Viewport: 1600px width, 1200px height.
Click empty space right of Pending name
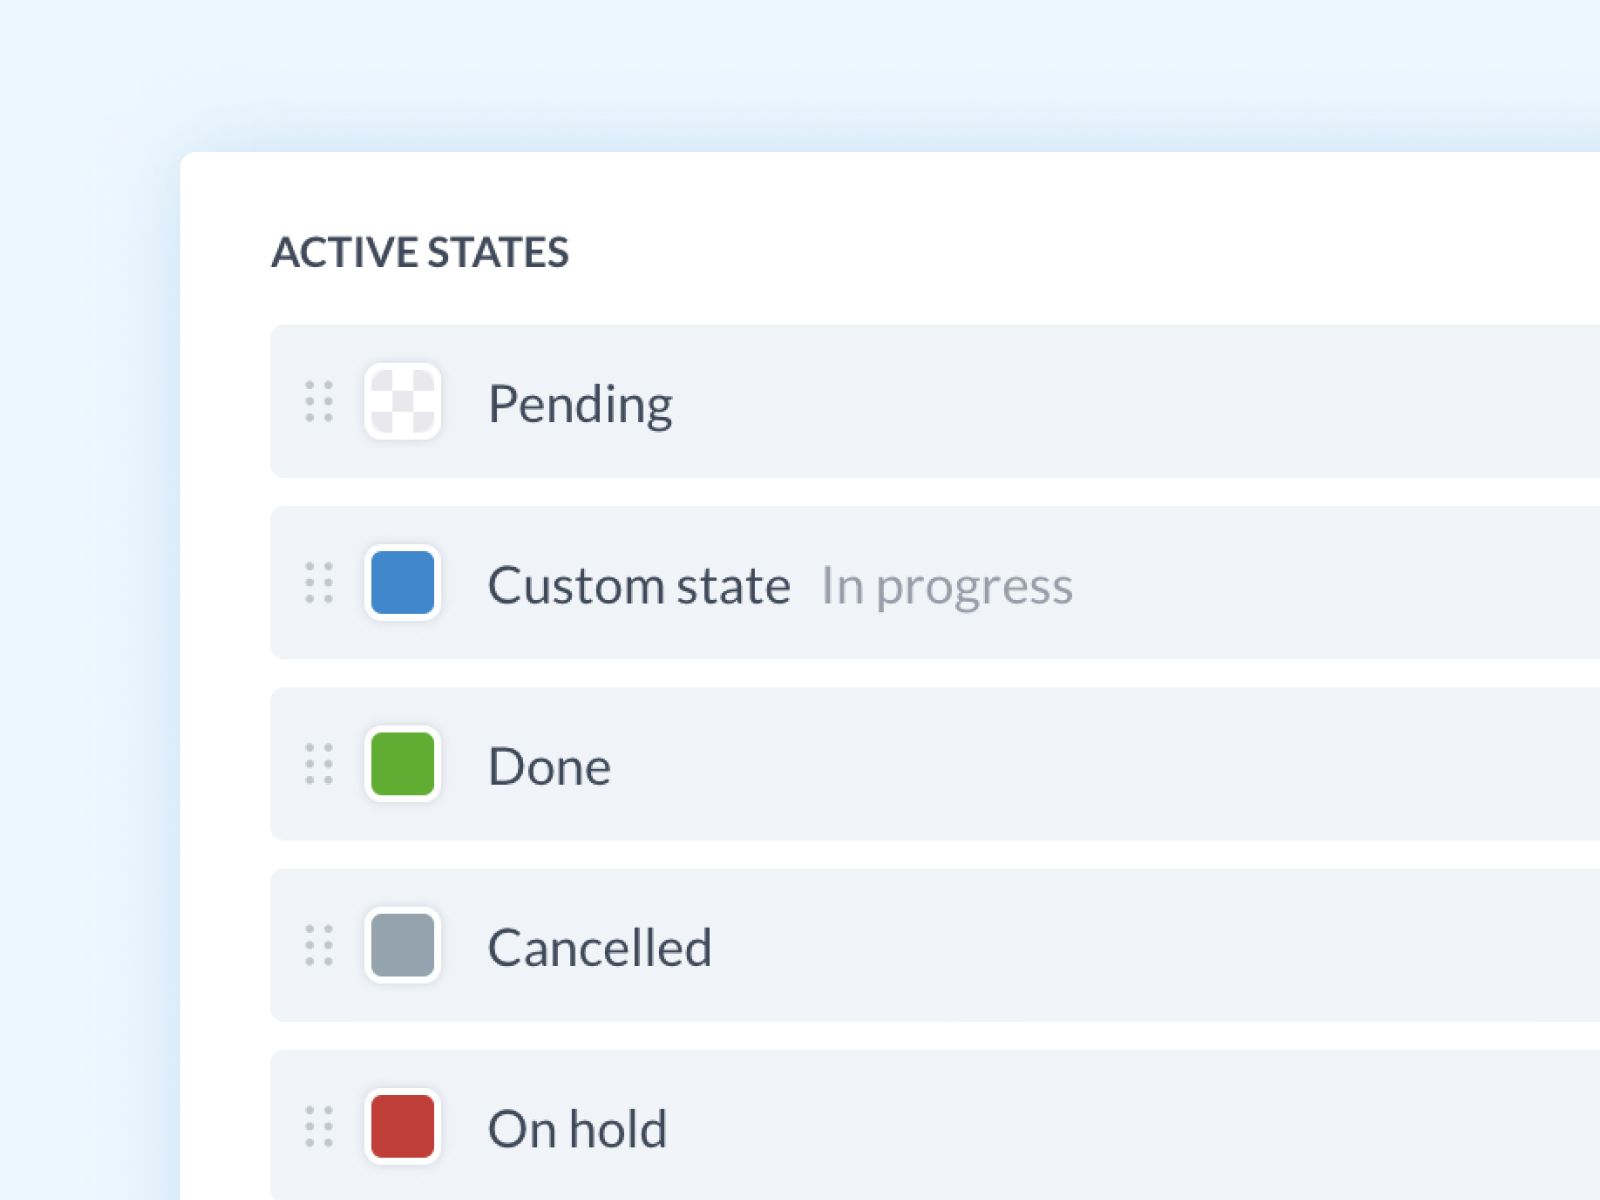pos(1100,402)
